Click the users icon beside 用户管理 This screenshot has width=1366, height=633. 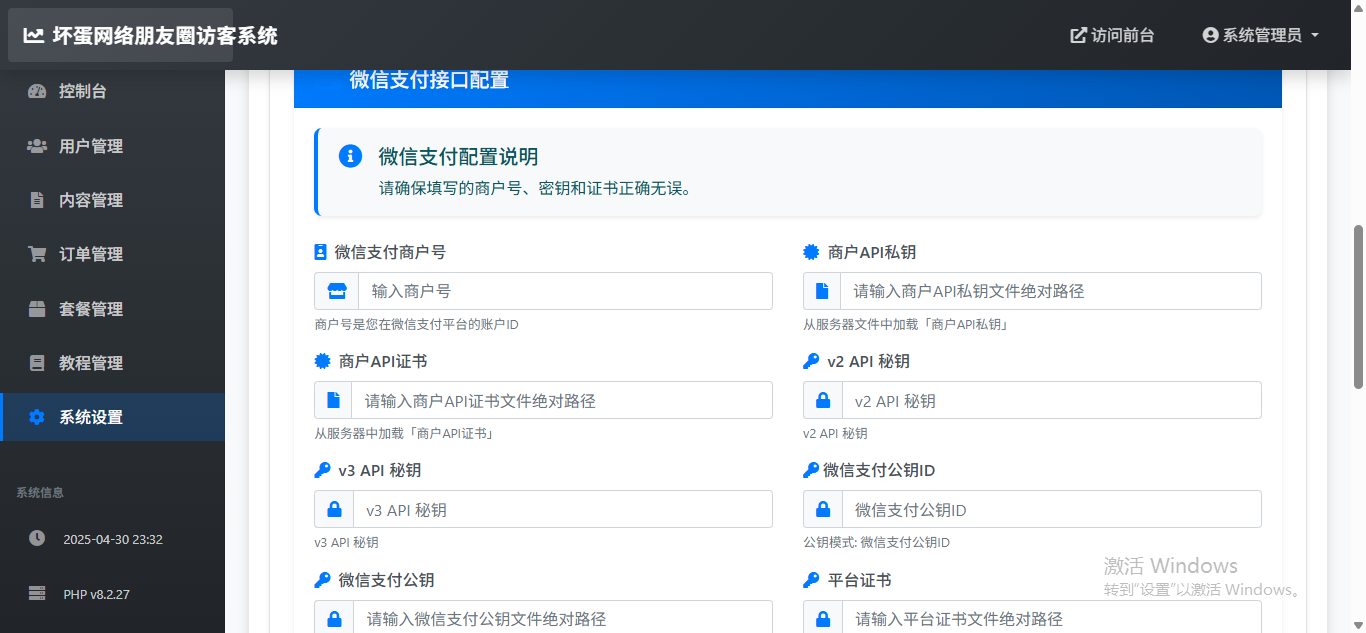(x=37, y=146)
